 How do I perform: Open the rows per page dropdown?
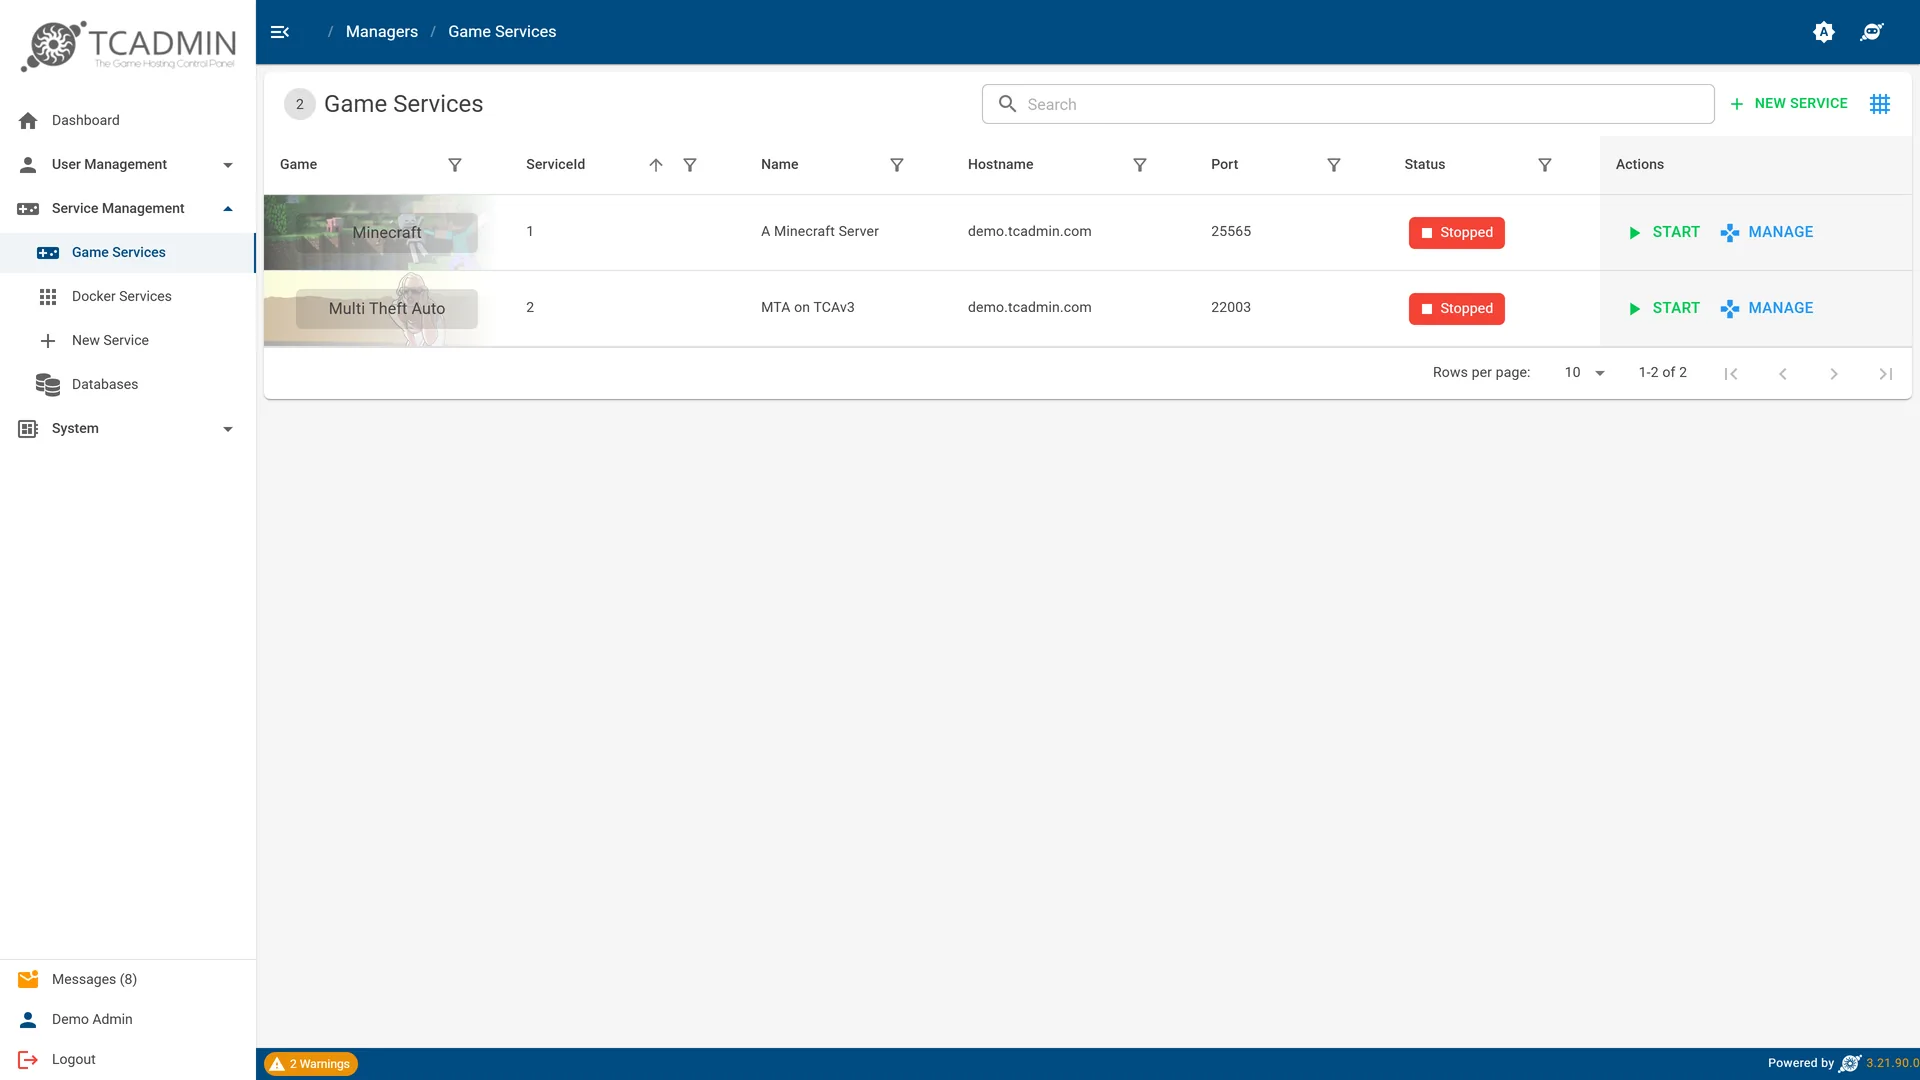pyautogui.click(x=1585, y=373)
